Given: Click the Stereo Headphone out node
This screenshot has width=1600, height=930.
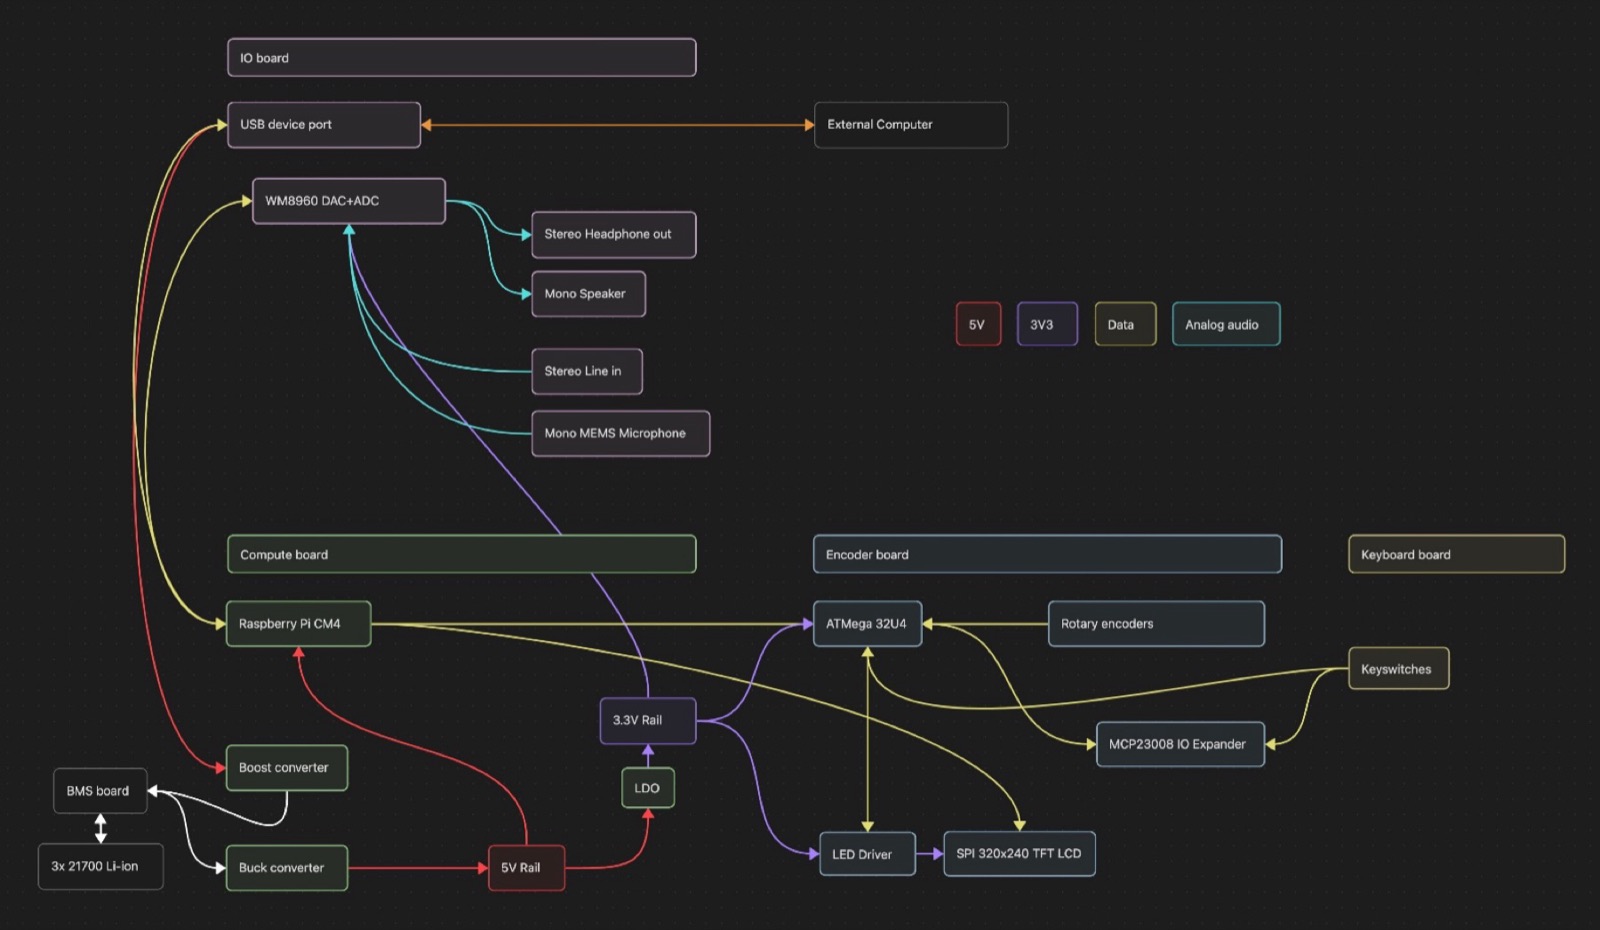Looking at the screenshot, I should [x=614, y=235].
